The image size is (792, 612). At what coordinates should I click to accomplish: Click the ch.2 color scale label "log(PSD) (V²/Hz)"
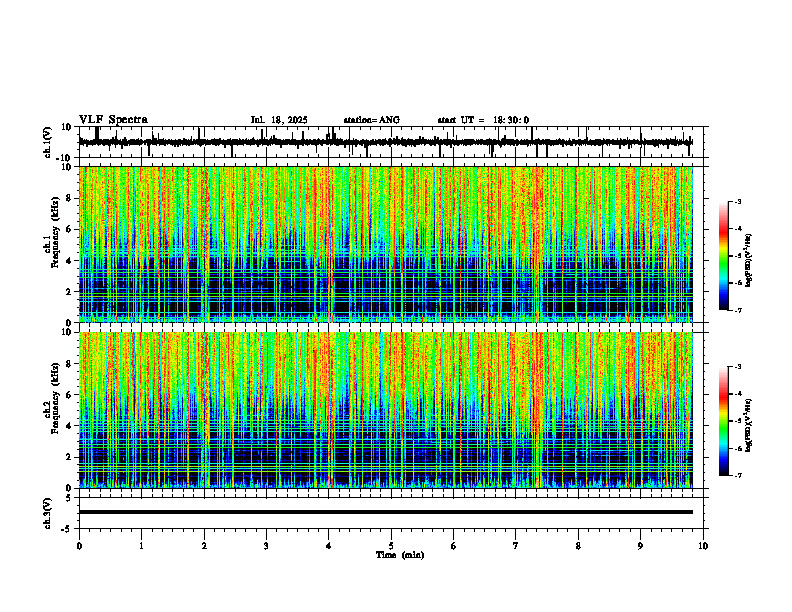tap(750, 425)
